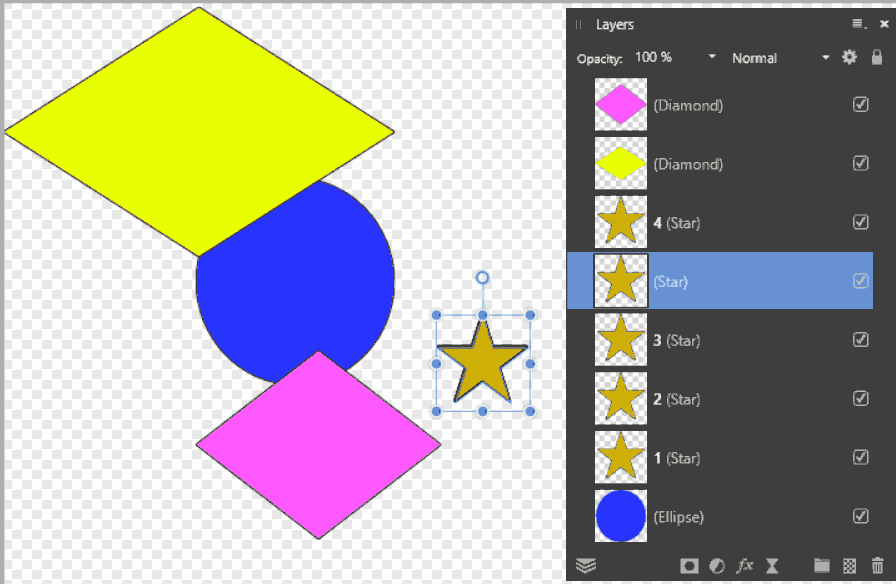Click the Layers panel drag grip

[578, 25]
